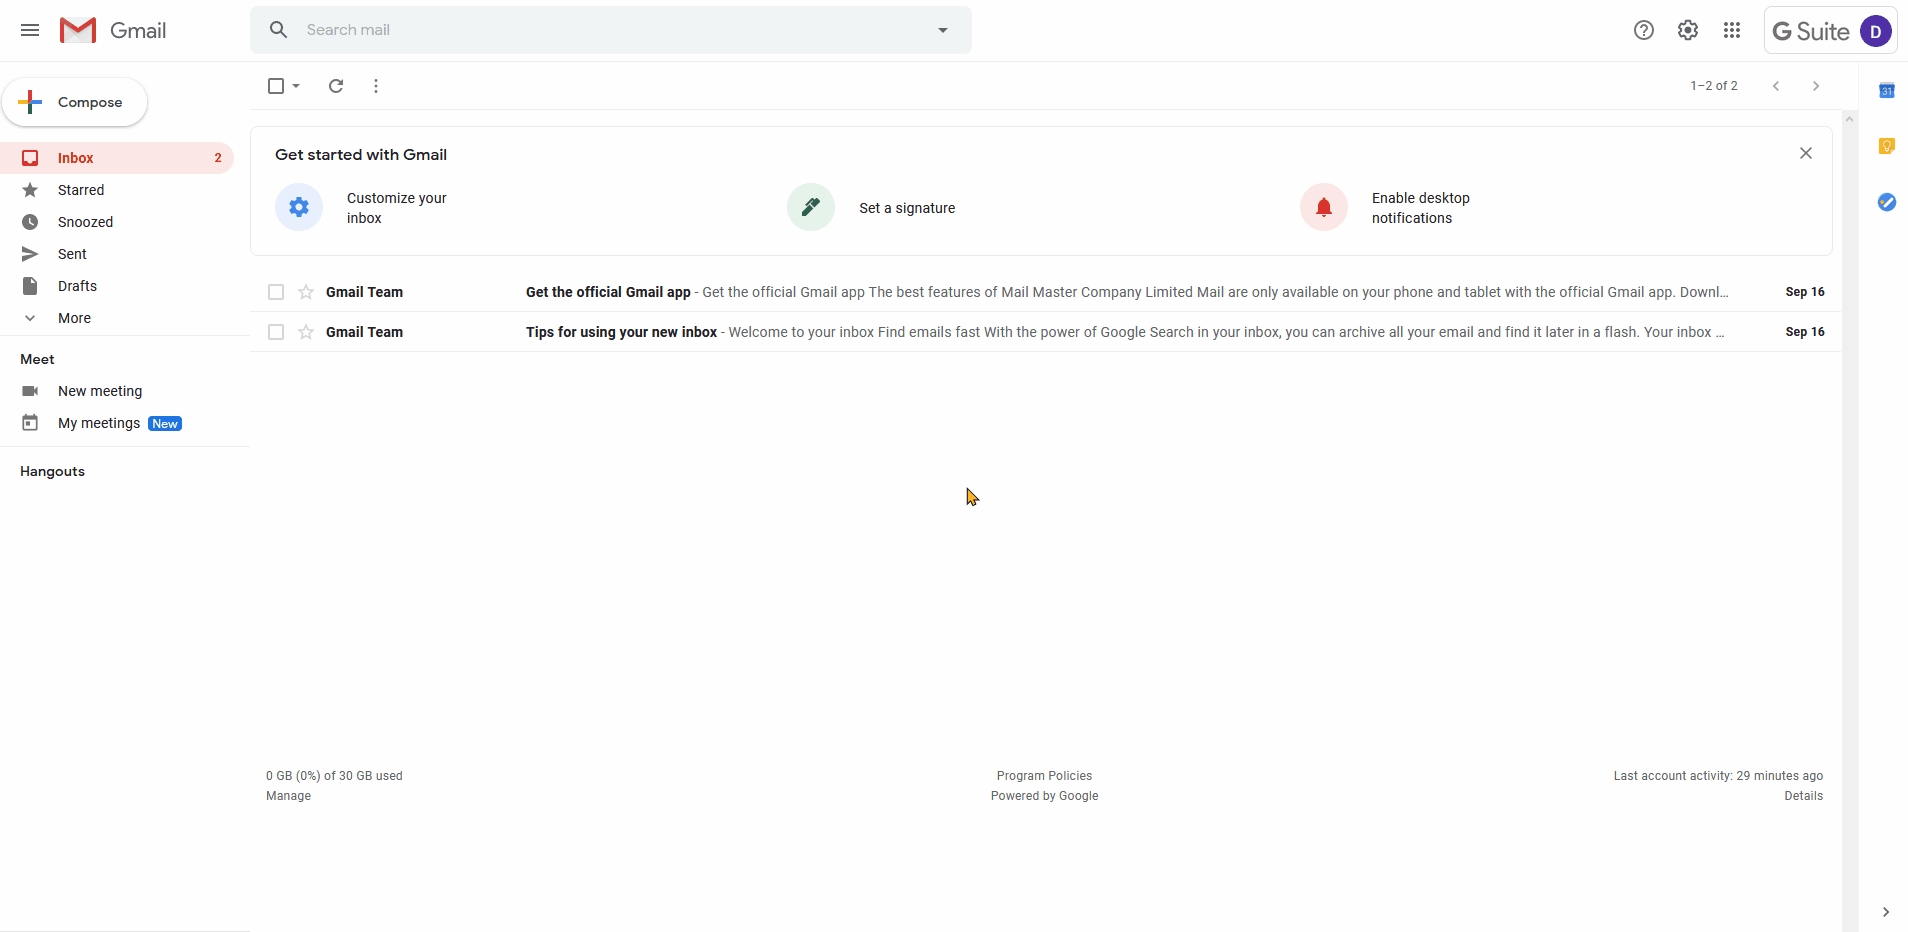The height and width of the screenshot is (932, 1908).
Task: Open the Support help icon
Action: pyautogui.click(x=1644, y=30)
